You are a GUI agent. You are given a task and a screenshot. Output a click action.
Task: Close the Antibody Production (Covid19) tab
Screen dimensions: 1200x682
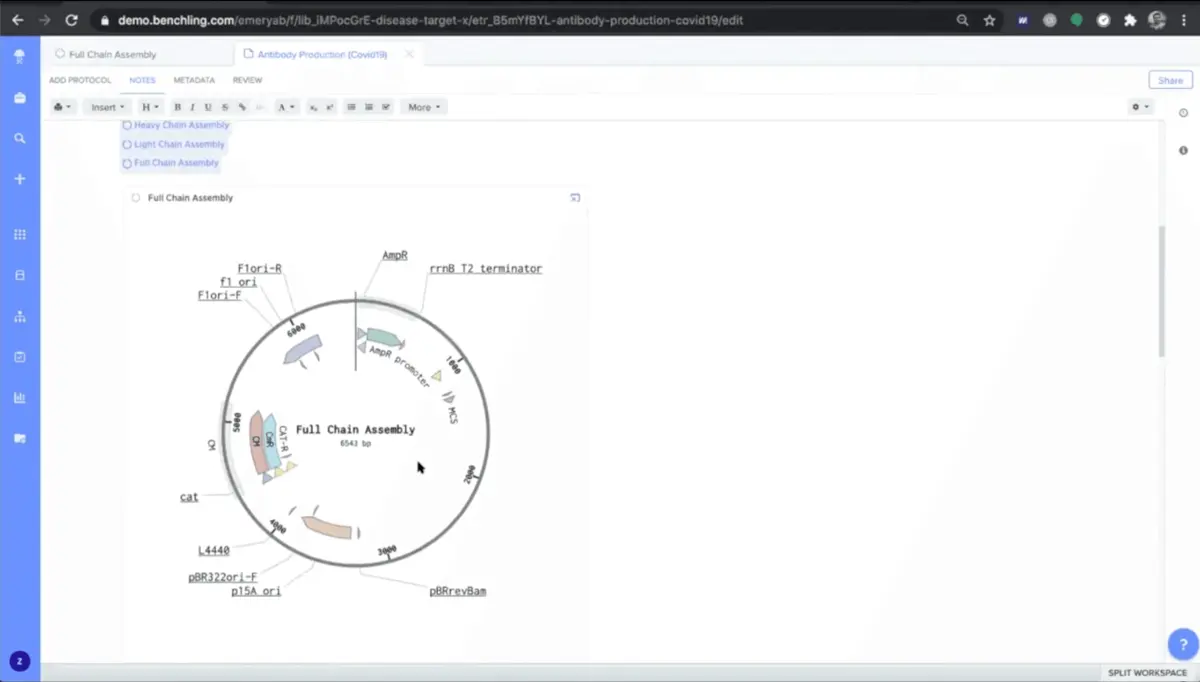pos(409,54)
